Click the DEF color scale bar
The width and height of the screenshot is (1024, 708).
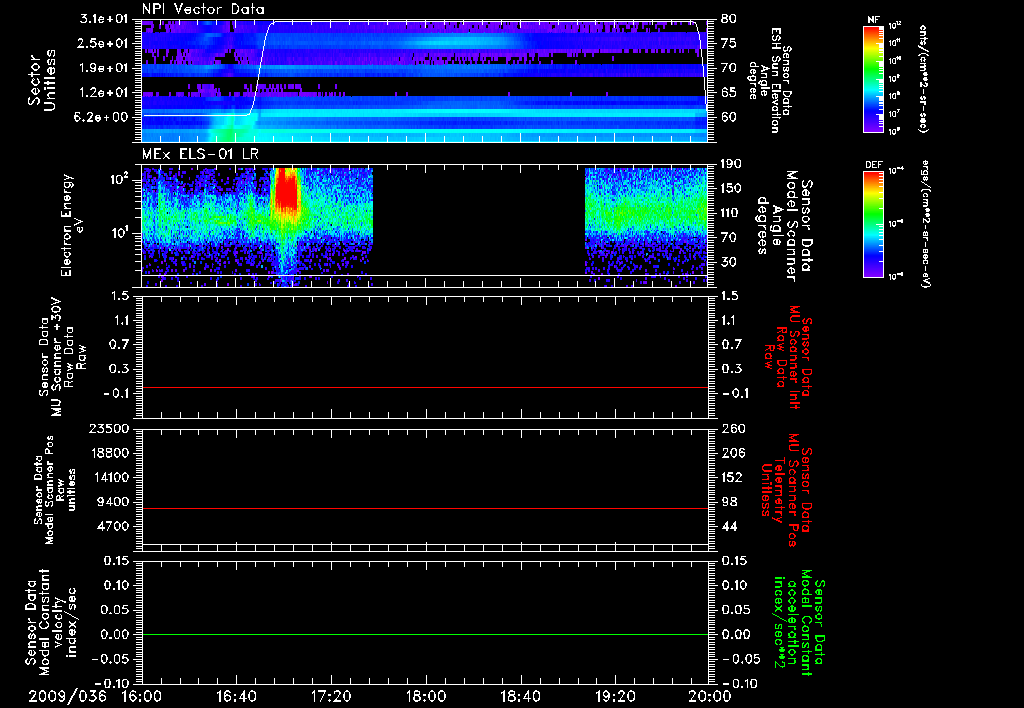coord(874,223)
